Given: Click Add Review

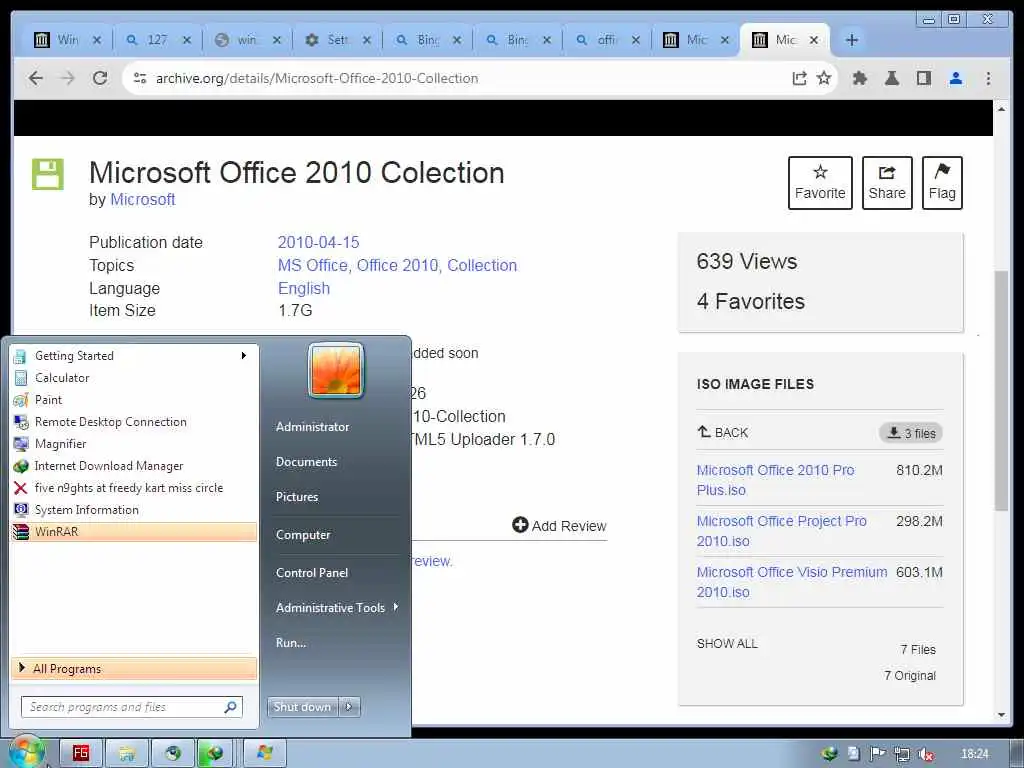Looking at the screenshot, I should pos(560,526).
